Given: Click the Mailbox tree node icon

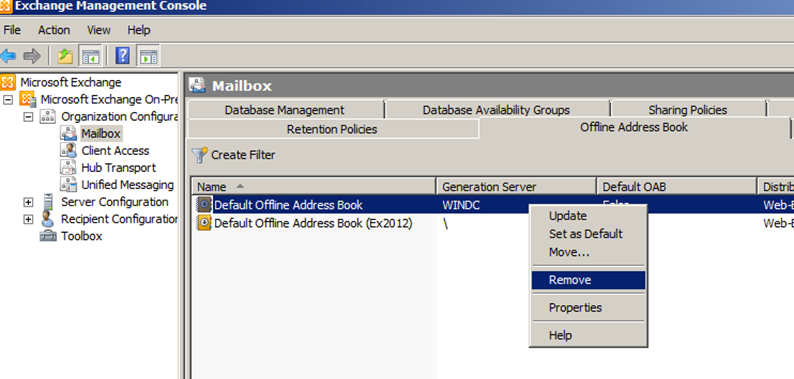Looking at the screenshot, I should (68, 133).
